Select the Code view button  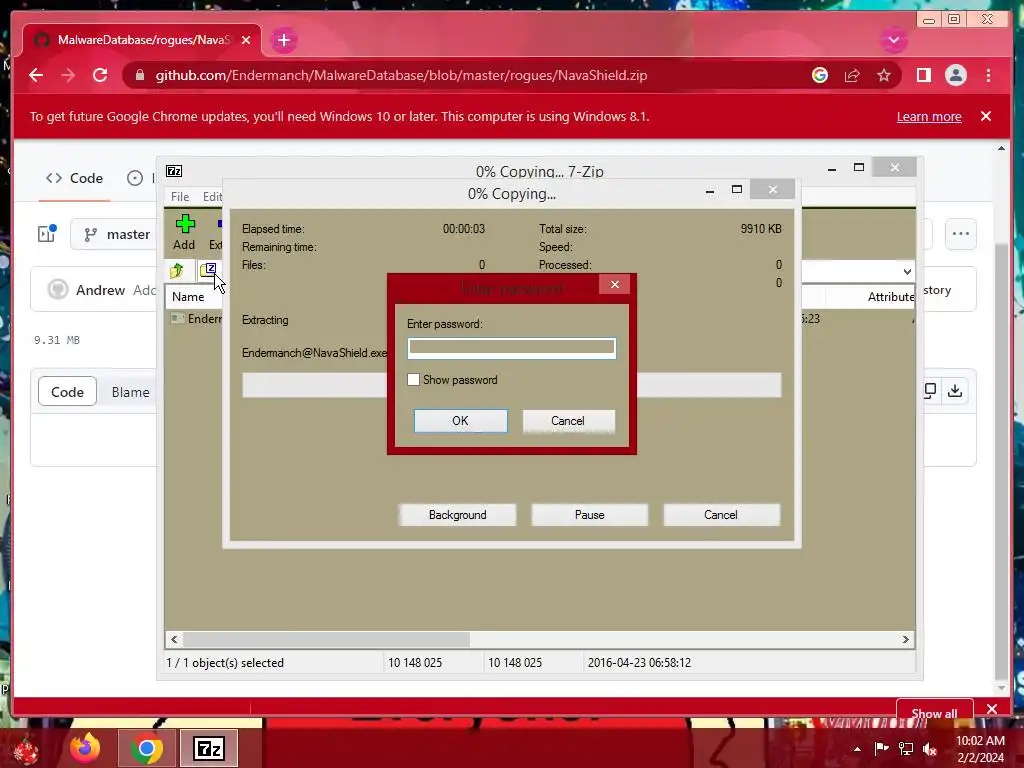[67, 392]
